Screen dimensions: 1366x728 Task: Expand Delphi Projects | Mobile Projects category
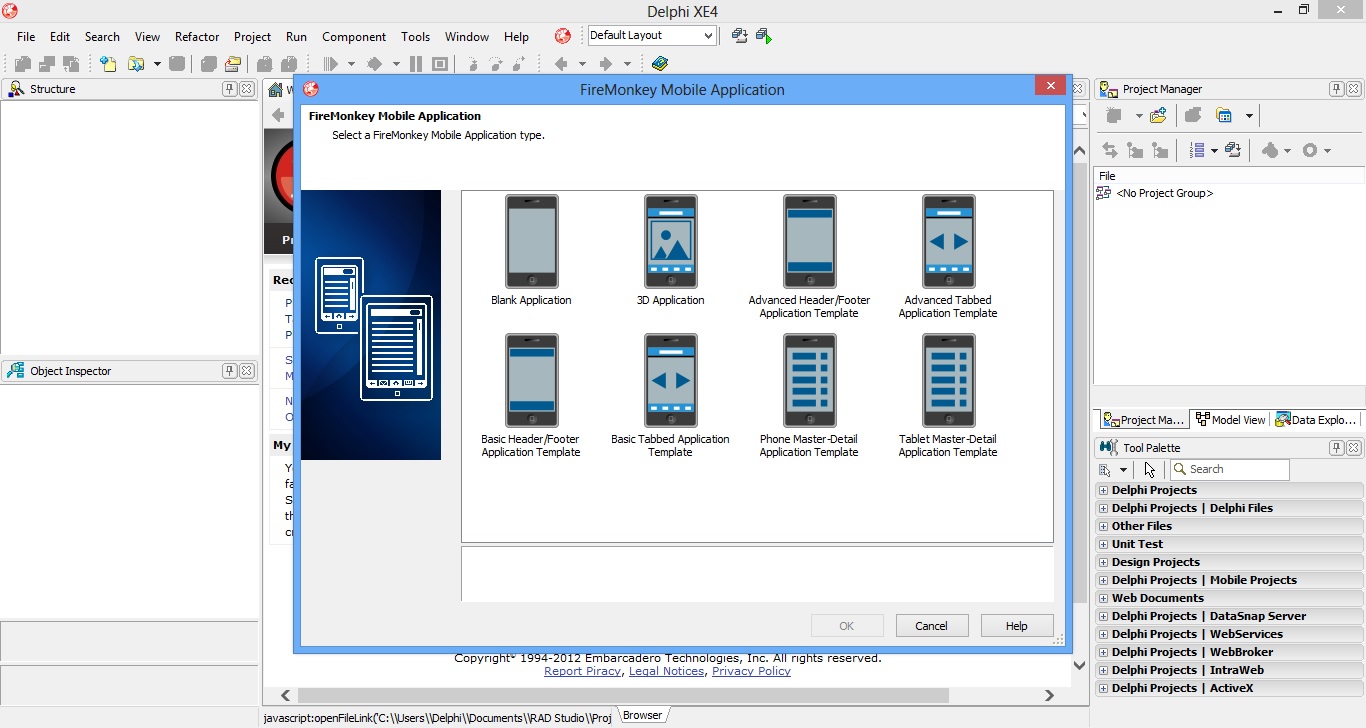pyautogui.click(x=1103, y=580)
